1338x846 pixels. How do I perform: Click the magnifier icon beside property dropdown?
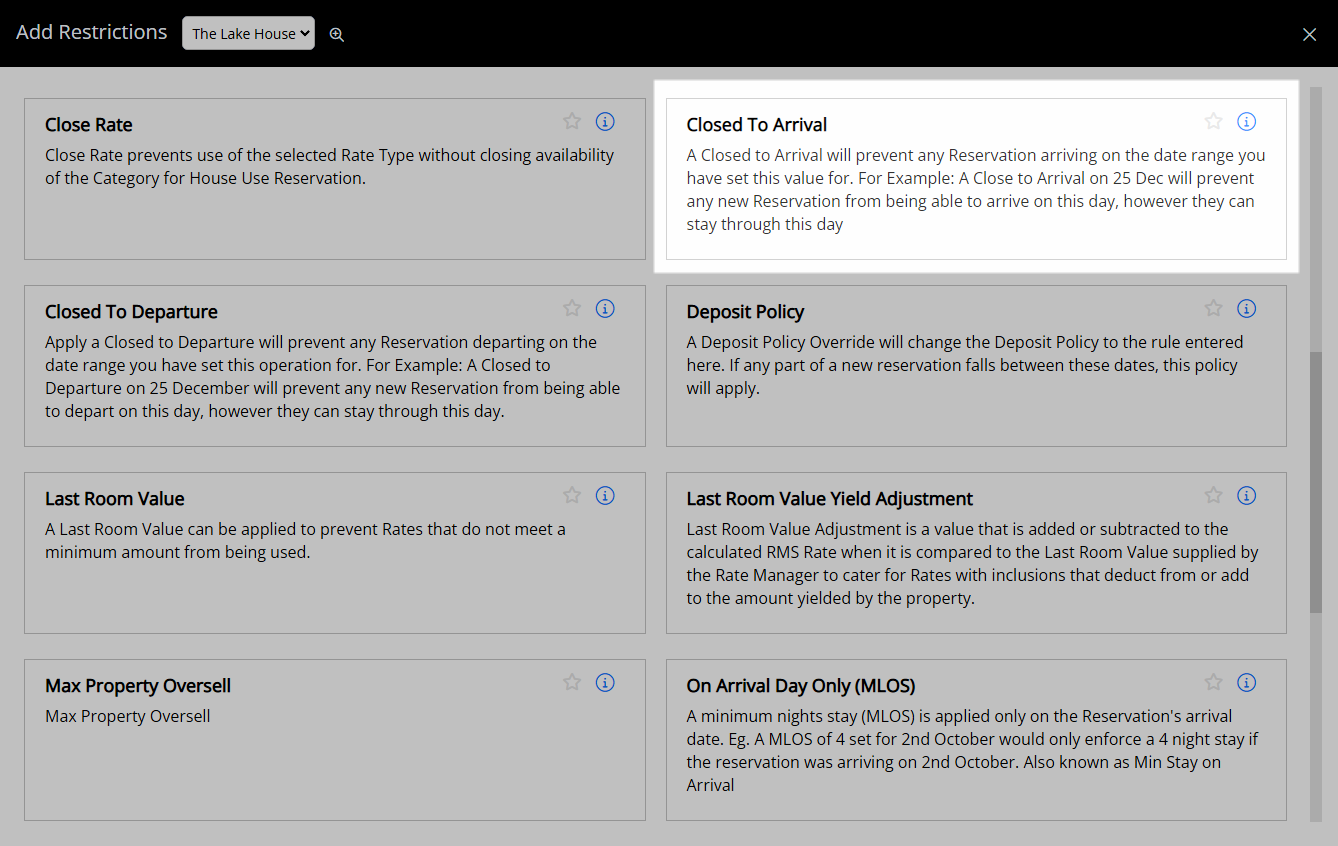pos(337,34)
